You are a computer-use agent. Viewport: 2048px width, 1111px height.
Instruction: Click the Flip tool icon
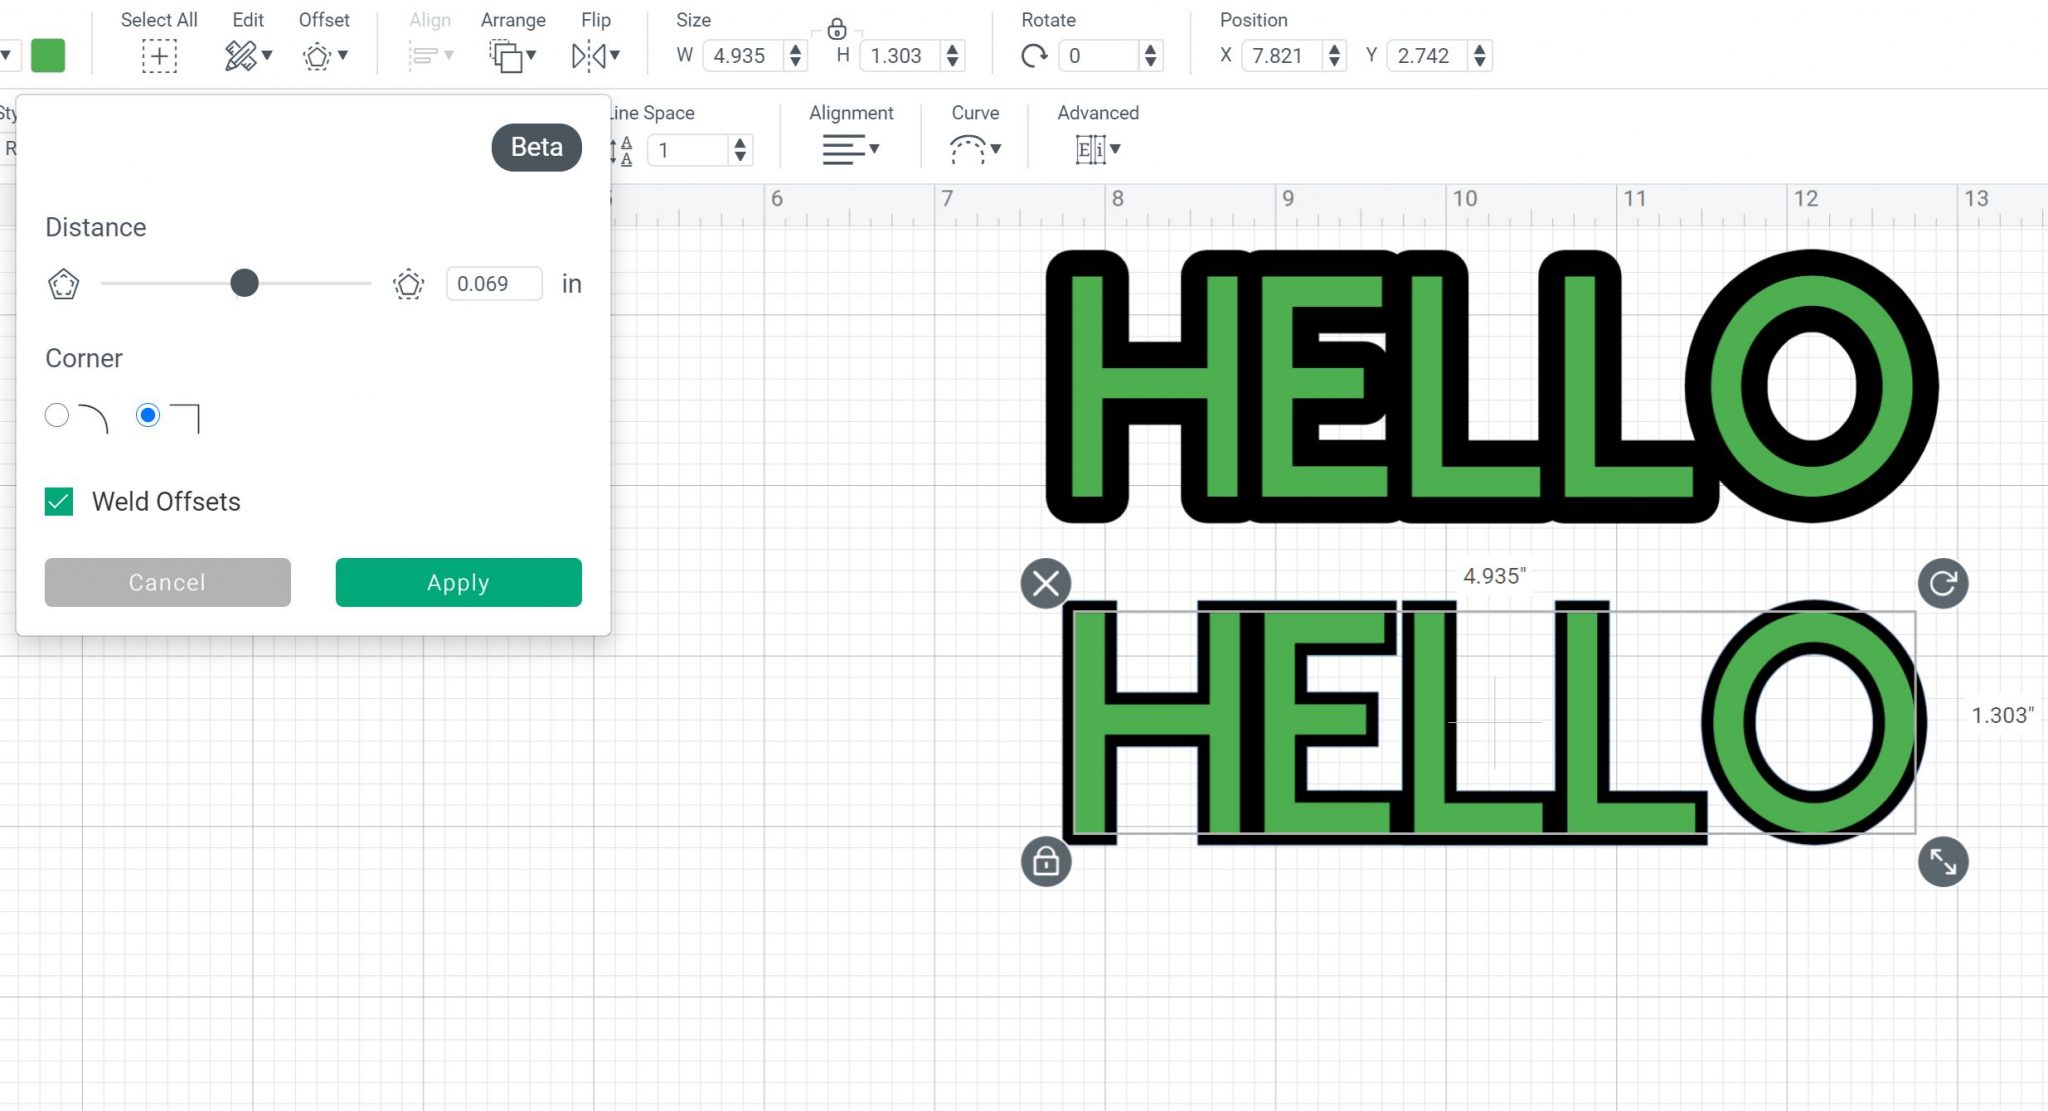[x=595, y=56]
